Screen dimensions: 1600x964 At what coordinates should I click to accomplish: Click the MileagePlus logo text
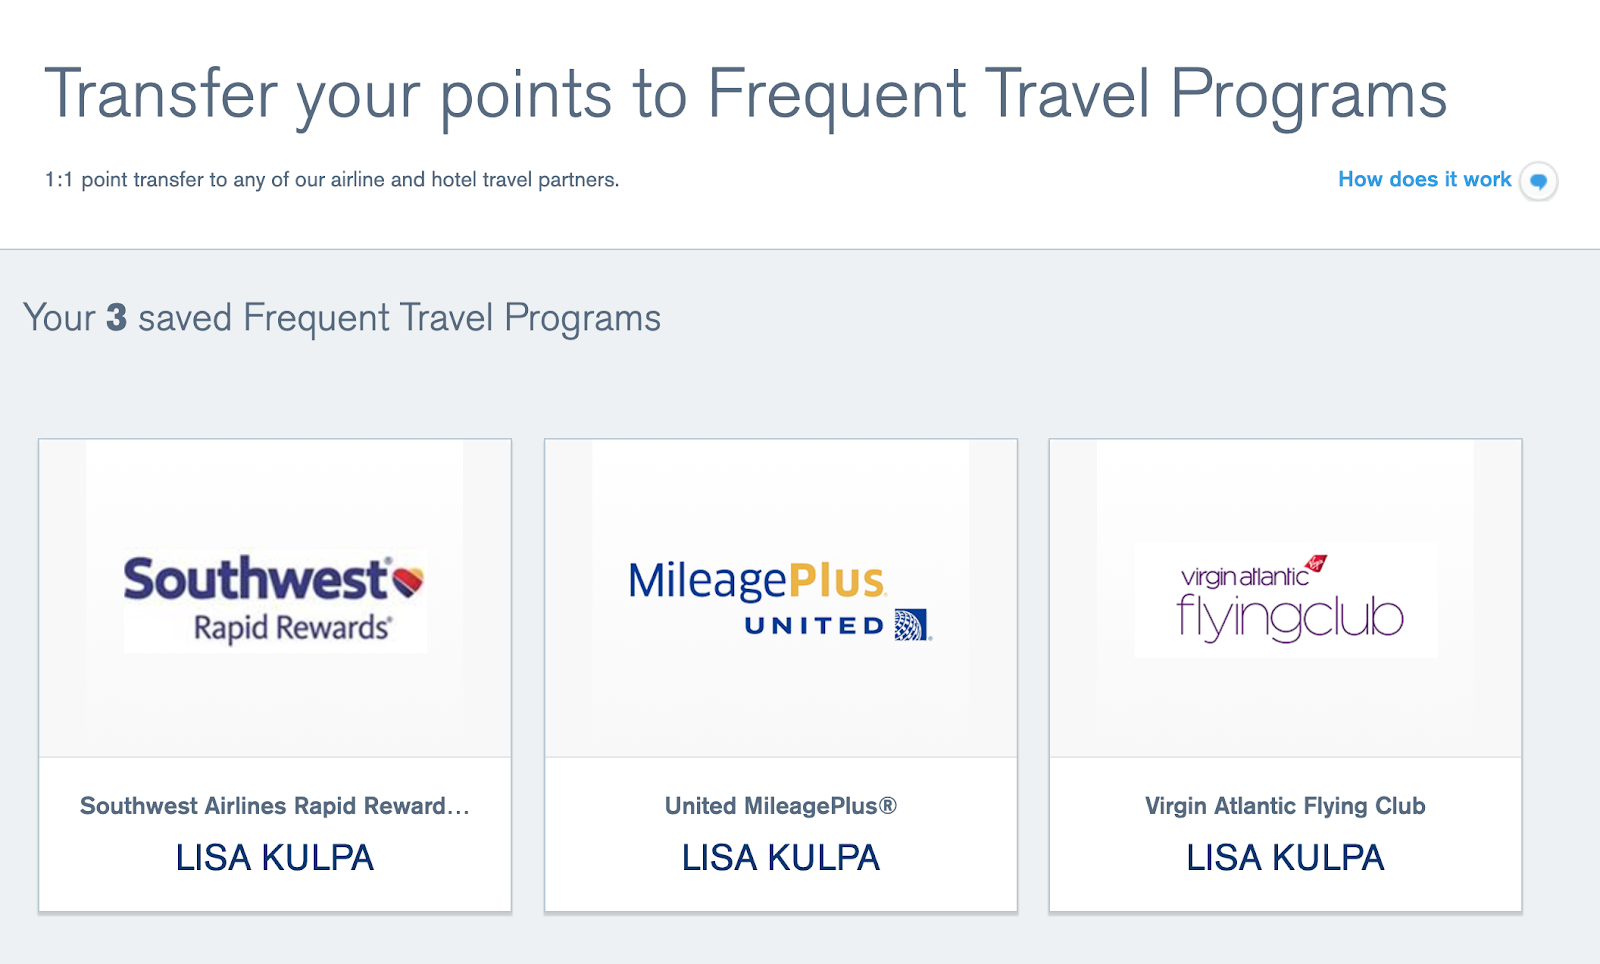pos(756,580)
